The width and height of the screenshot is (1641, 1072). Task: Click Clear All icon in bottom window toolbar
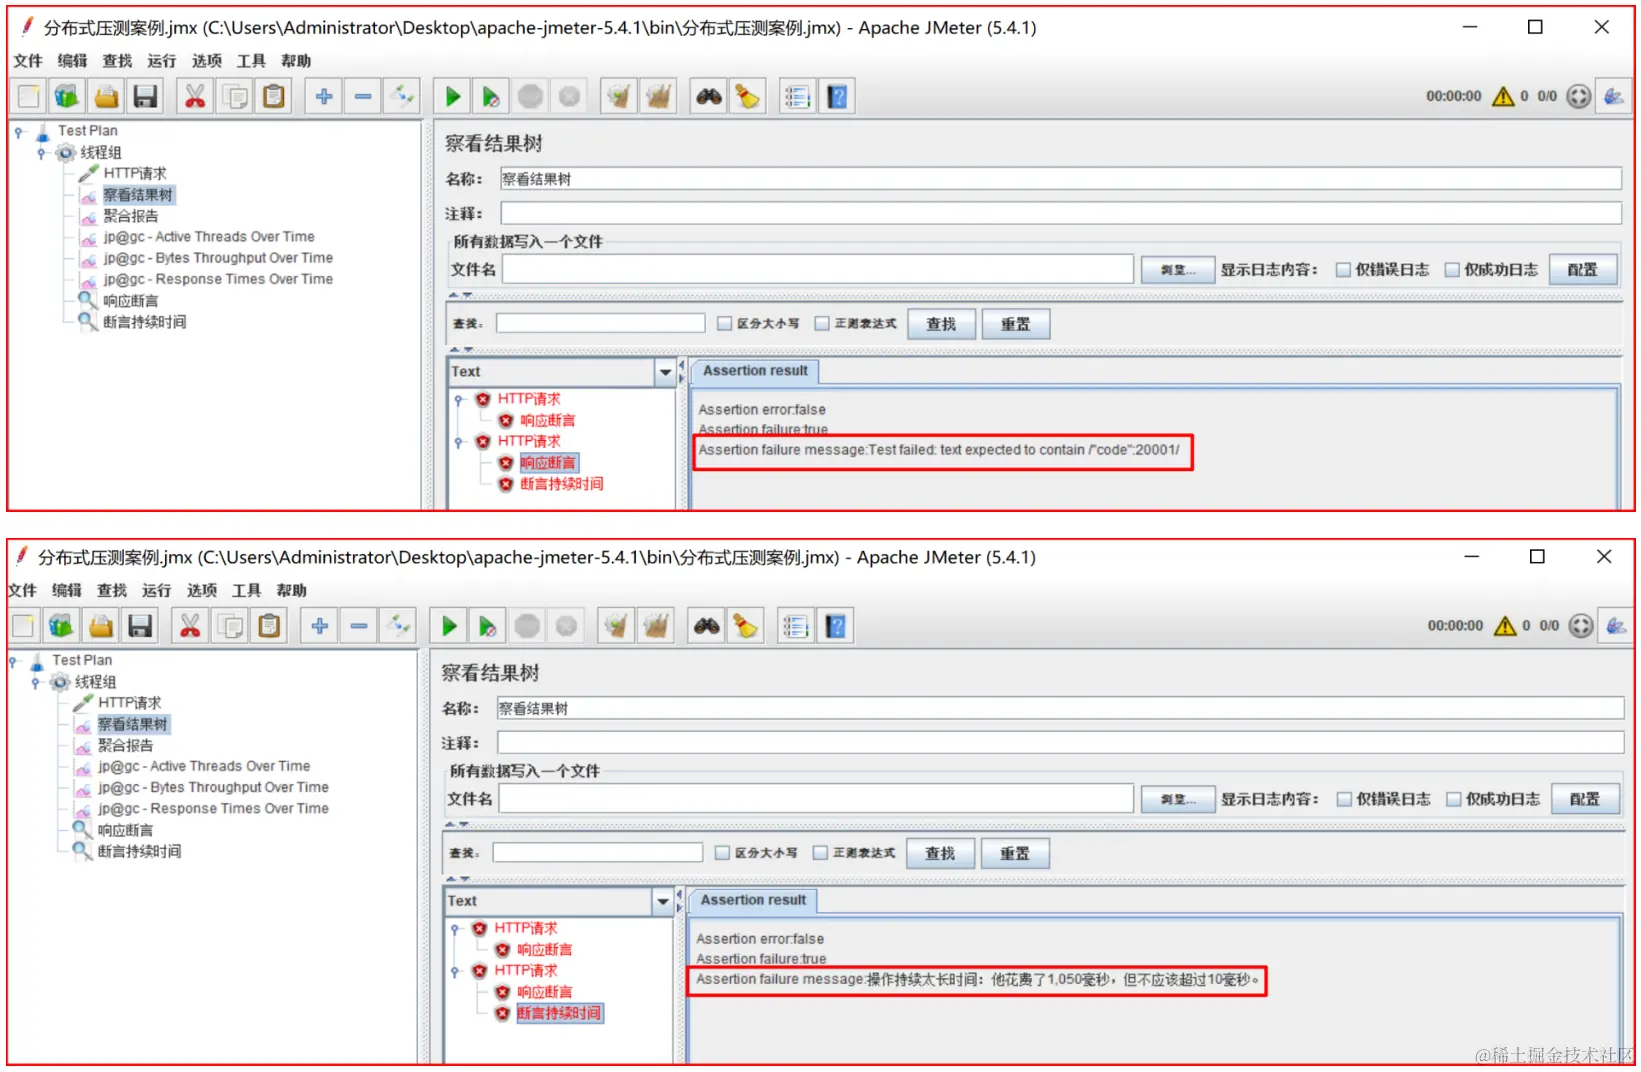(x=656, y=626)
